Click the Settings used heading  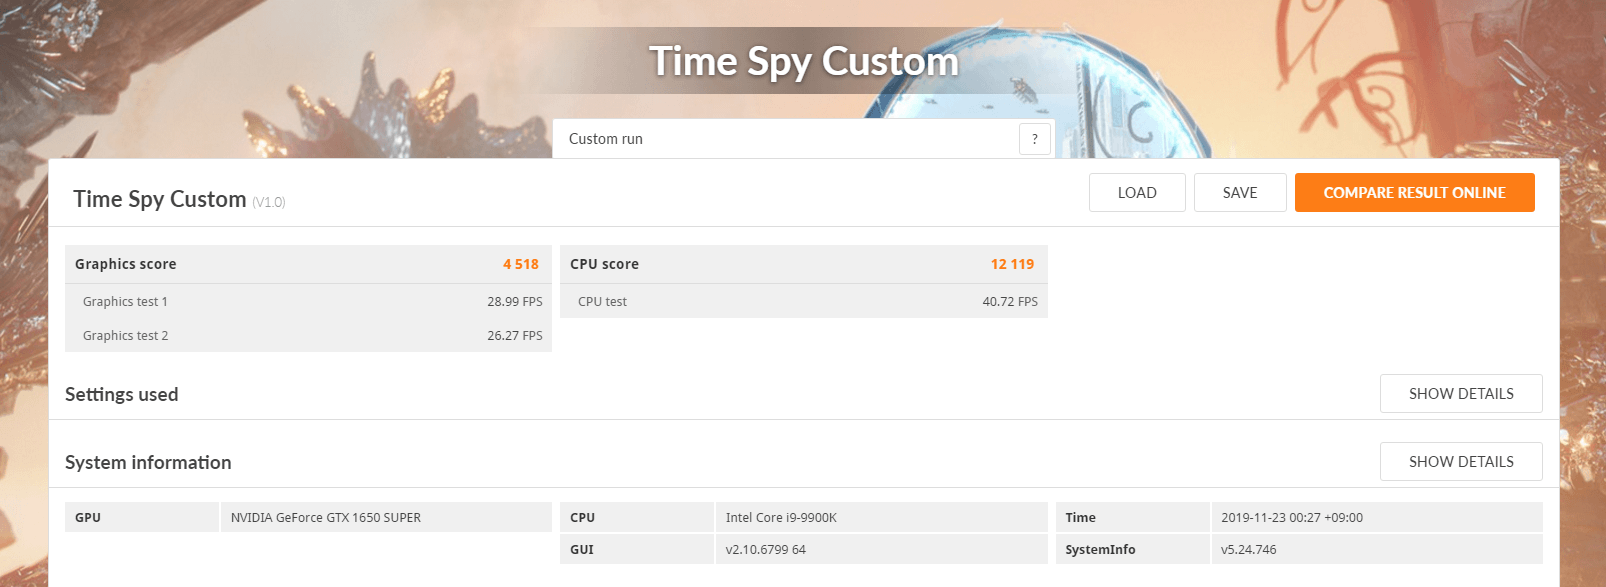point(122,394)
